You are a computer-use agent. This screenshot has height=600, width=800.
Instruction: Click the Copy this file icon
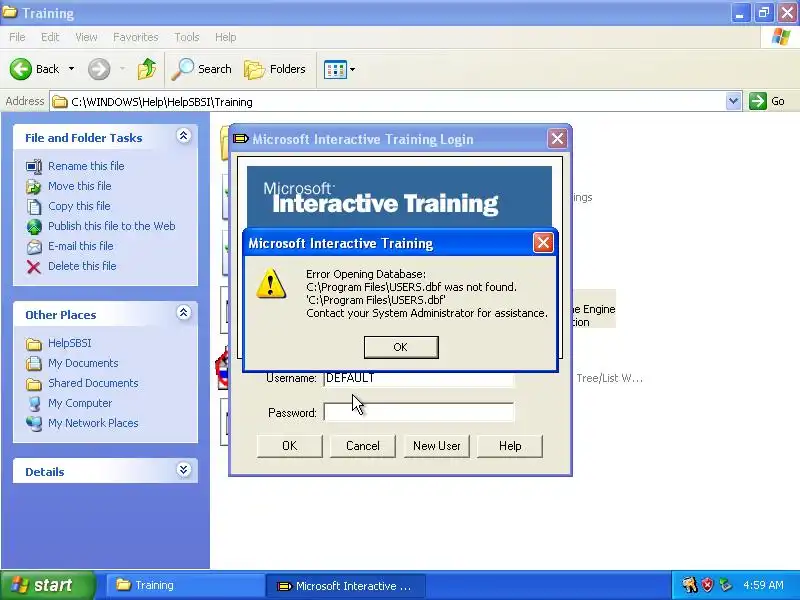[x=34, y=207]
